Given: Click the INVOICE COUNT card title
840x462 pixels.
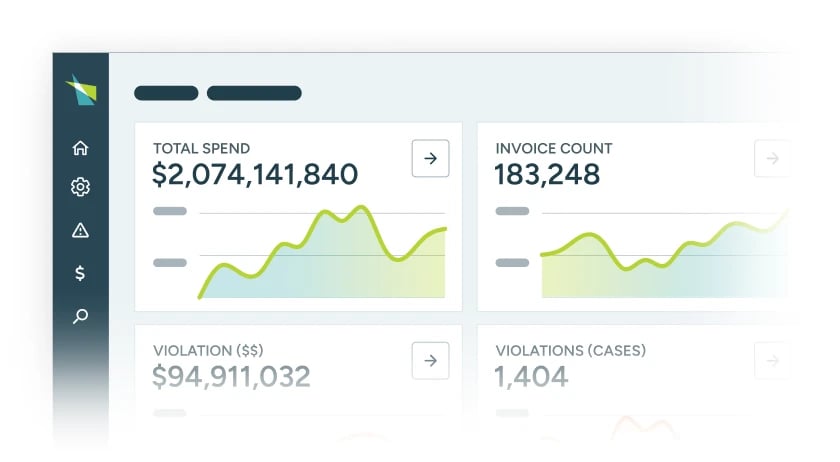Looking at the screenshot, I should (x=554, y=148).
